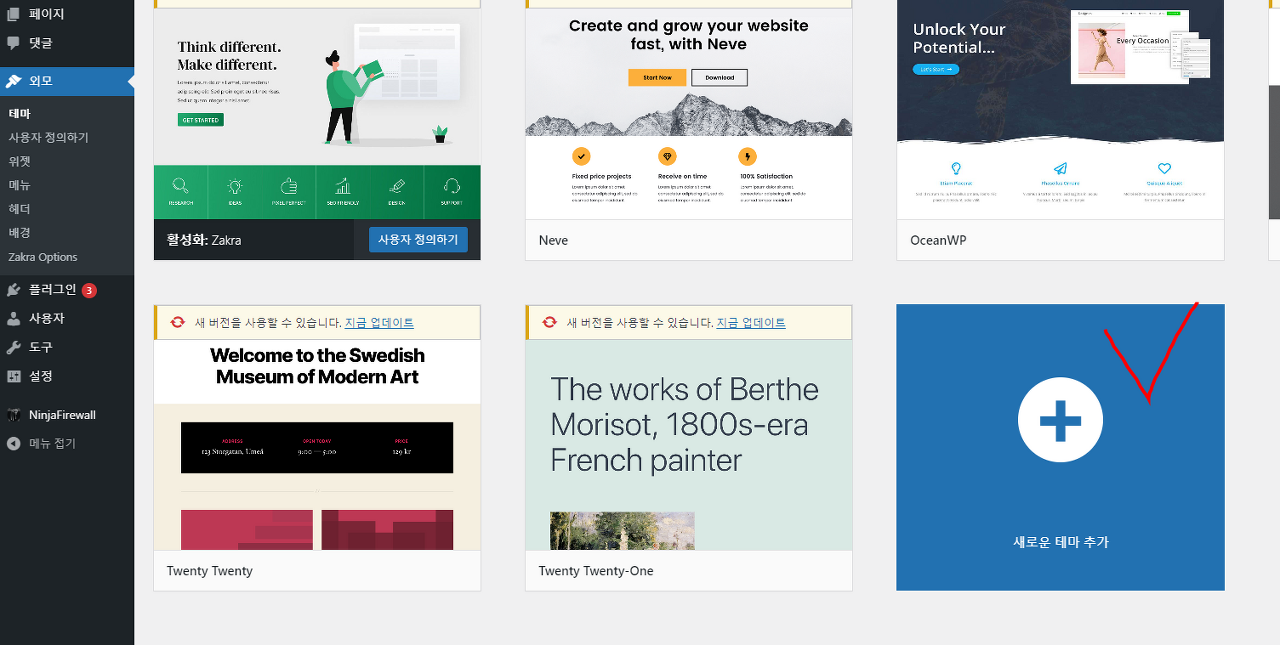This screenshot has width=1280, height=645.
Task: Select the OceanWP theme screenshot
Action: (1061, 110)
